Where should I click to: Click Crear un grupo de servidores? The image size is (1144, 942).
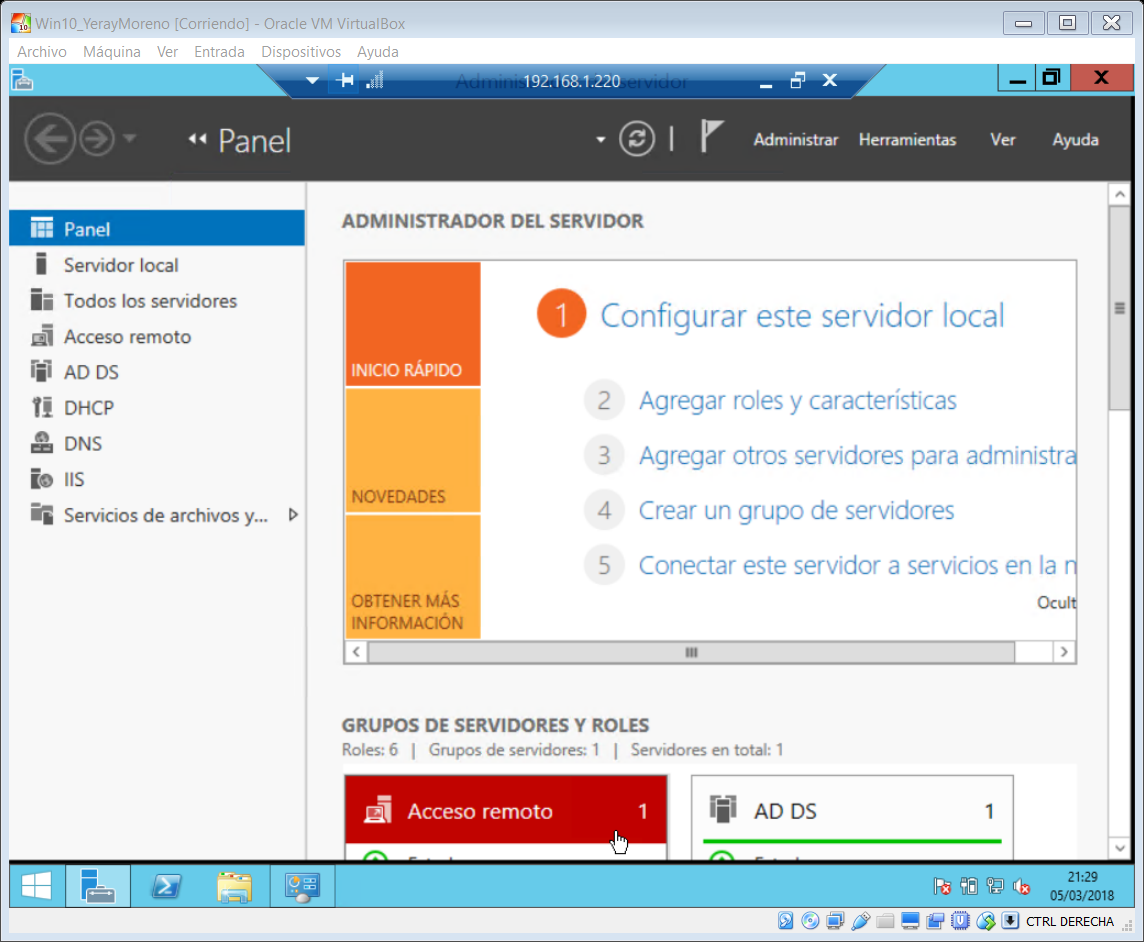(x=796, y=510)
